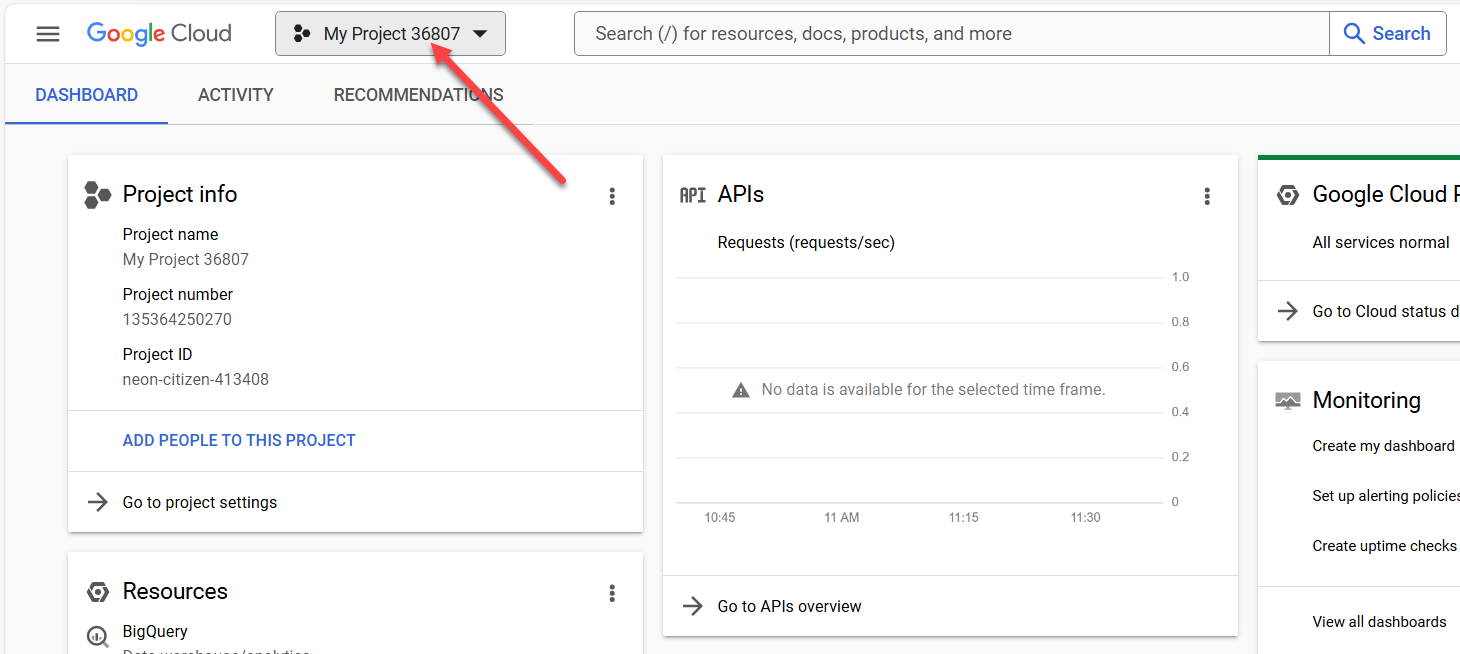Click the Monitoring card heading
The image size is (1460, 654).
point(1367,400)
